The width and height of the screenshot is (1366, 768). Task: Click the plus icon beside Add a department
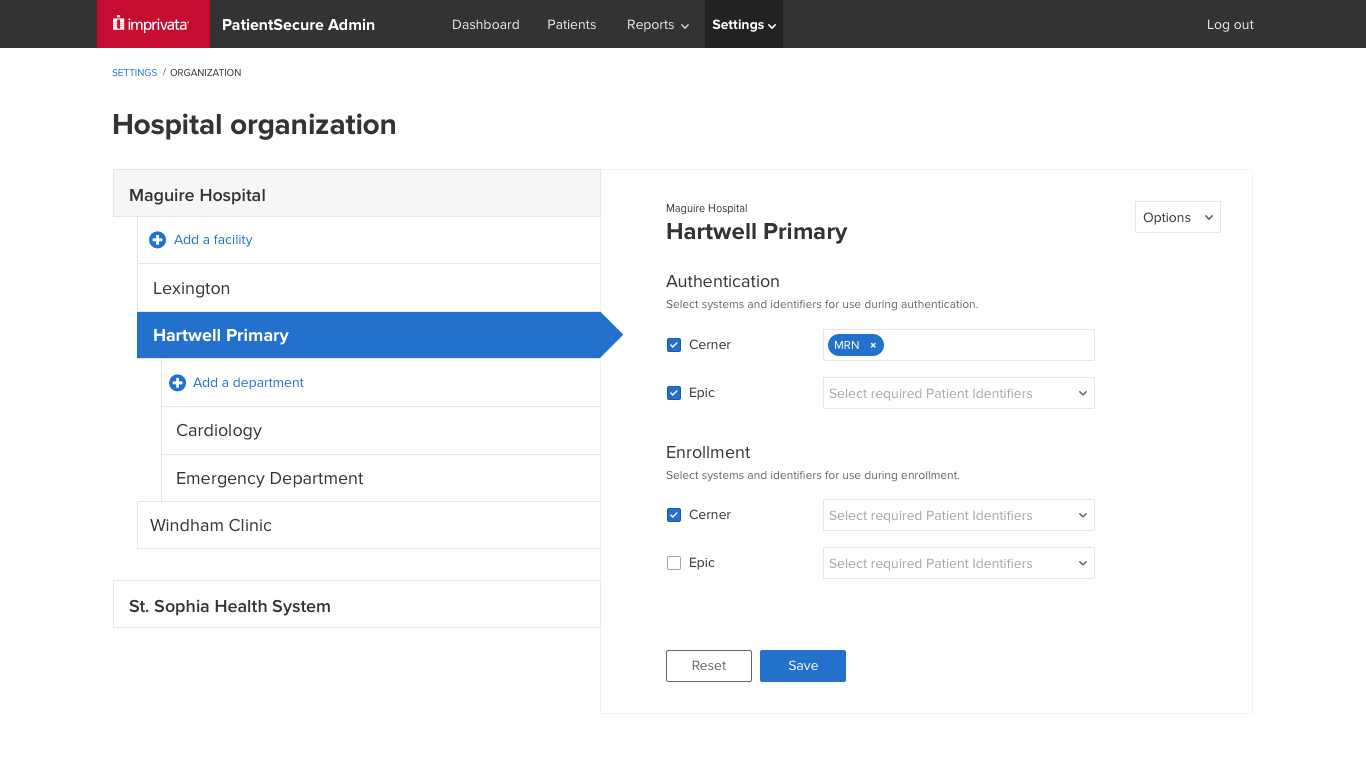[x=177, y=383]
